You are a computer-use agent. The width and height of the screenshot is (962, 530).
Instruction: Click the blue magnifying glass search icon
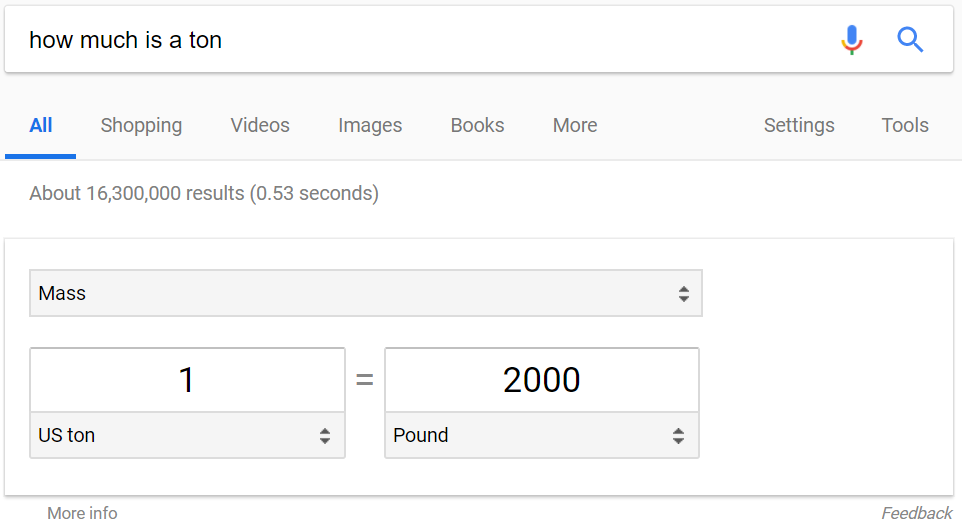[910, 40]
